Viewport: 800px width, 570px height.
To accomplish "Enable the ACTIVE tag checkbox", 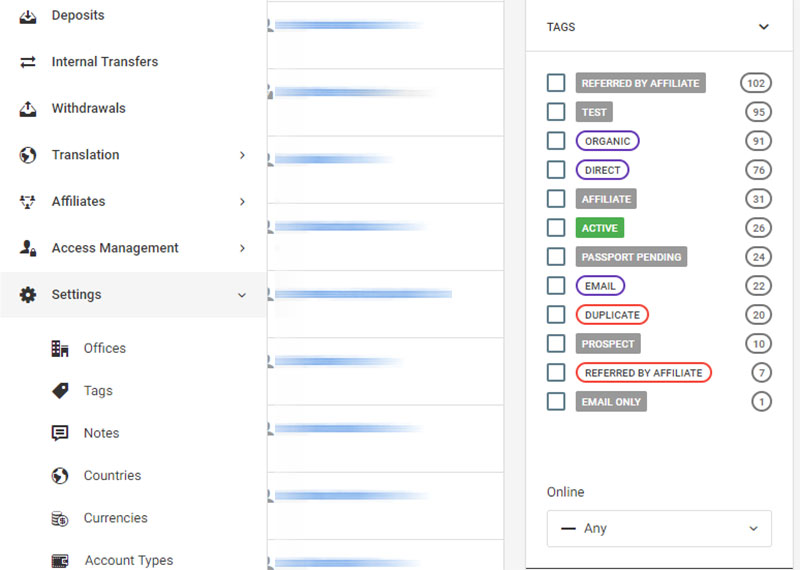I will tap(556, 228).
